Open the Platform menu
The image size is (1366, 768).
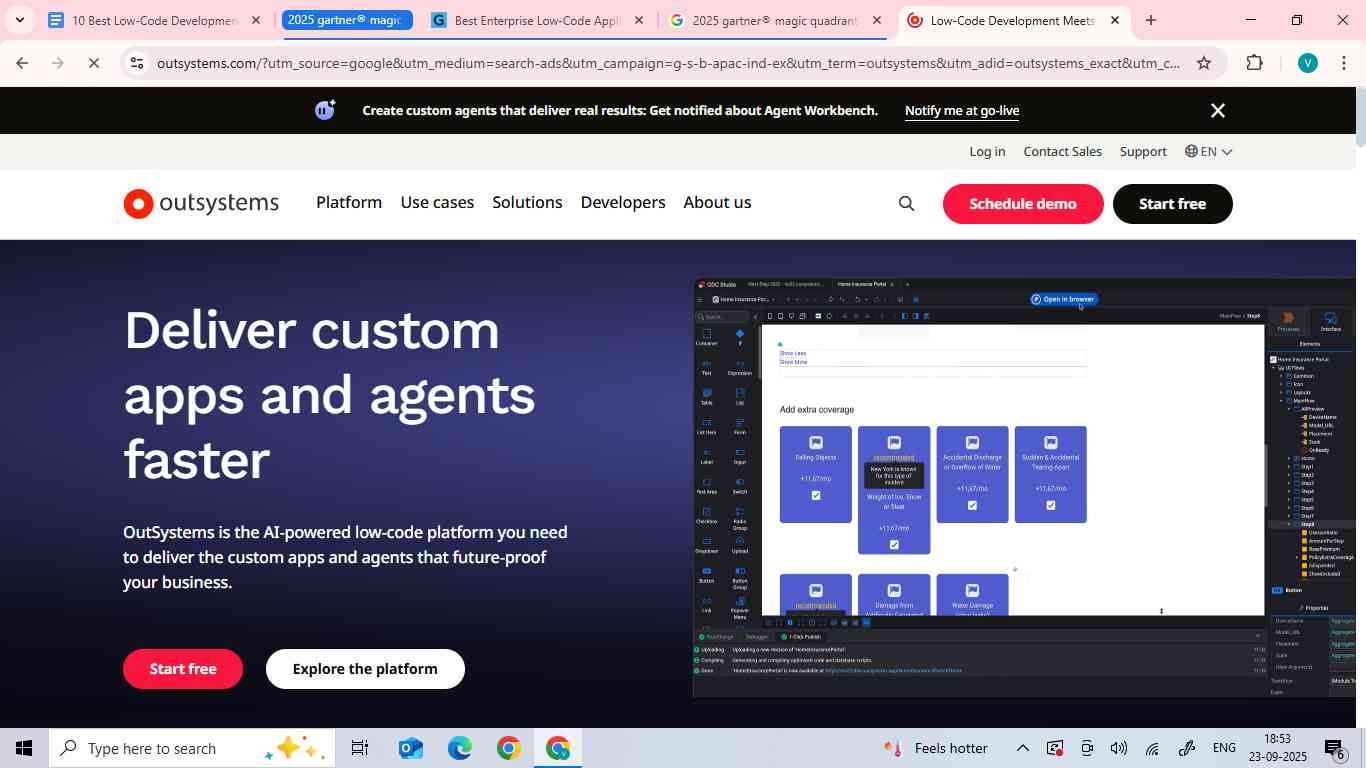[x=348, y=203]
